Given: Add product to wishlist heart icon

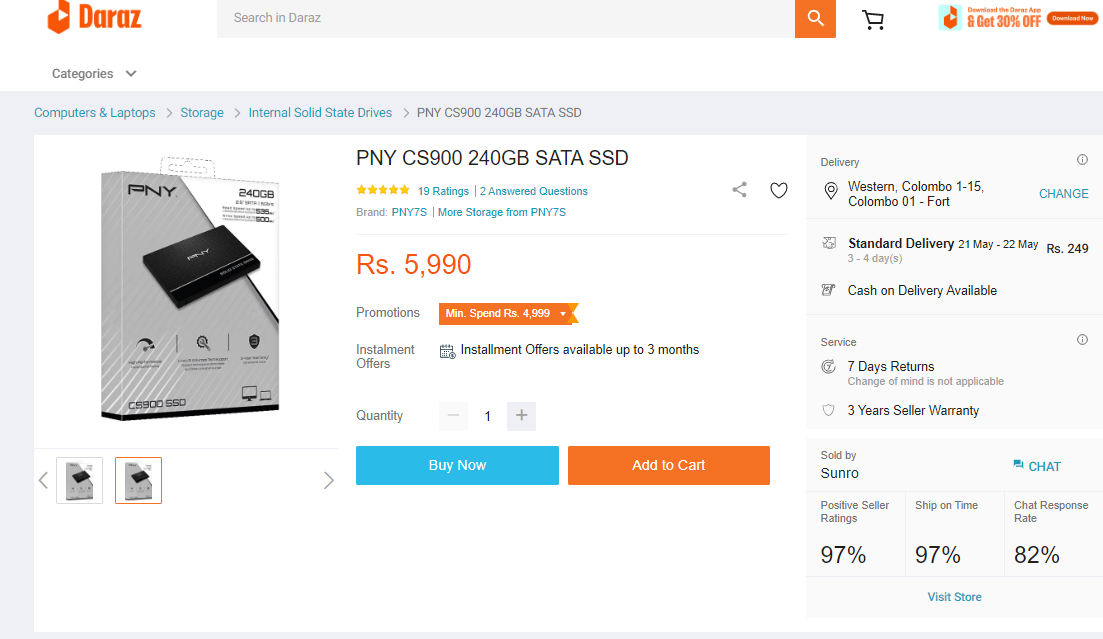Looking at the screenshot, I should [779, 190].
